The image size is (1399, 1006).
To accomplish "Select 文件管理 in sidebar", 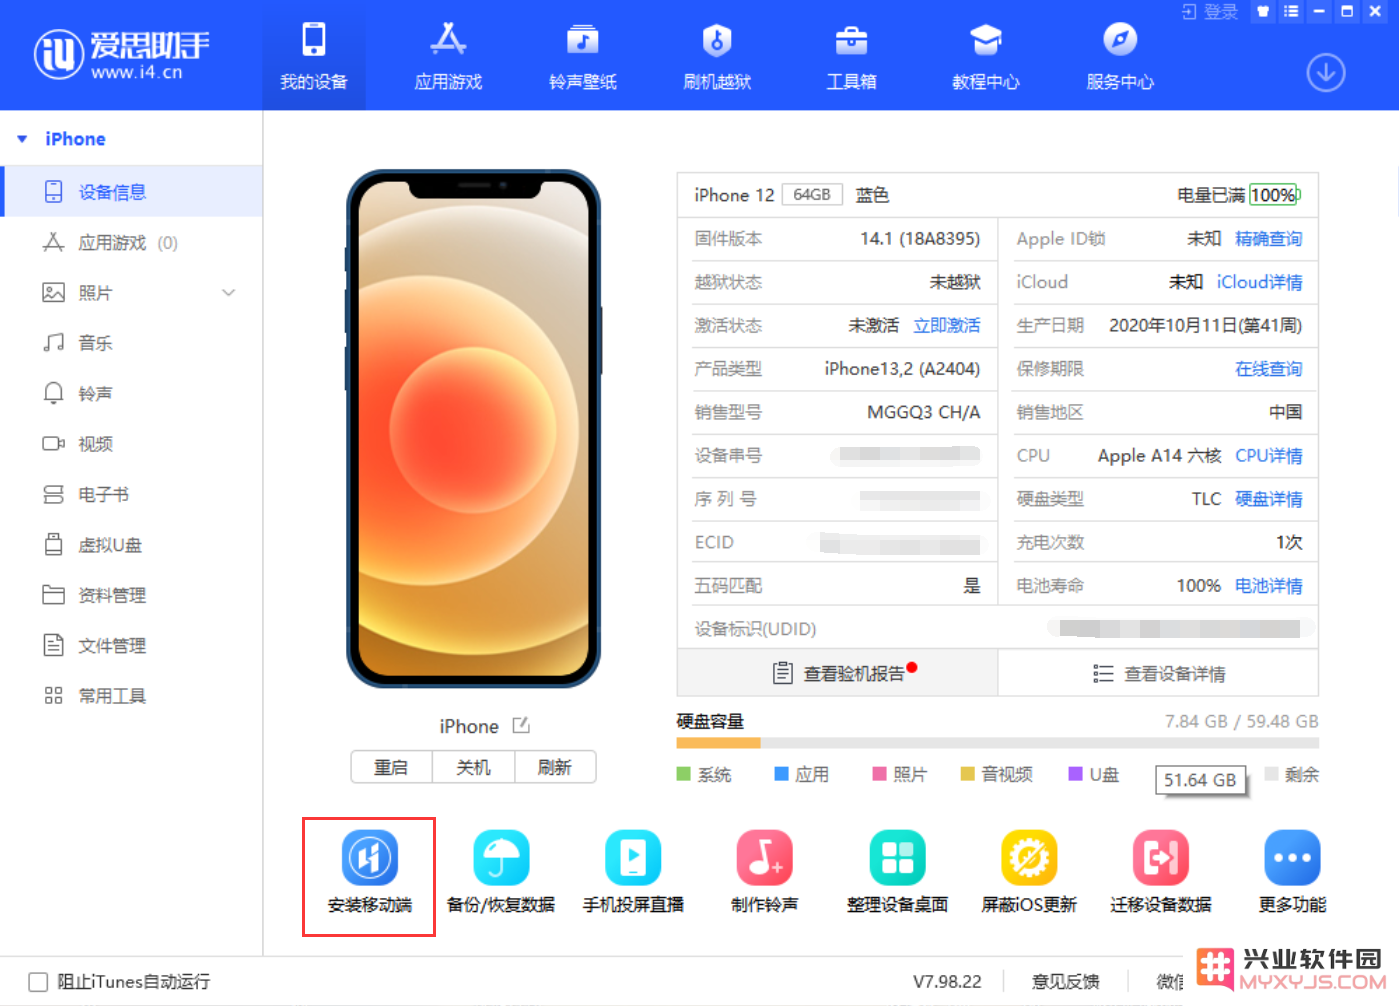I will (131, 646).
